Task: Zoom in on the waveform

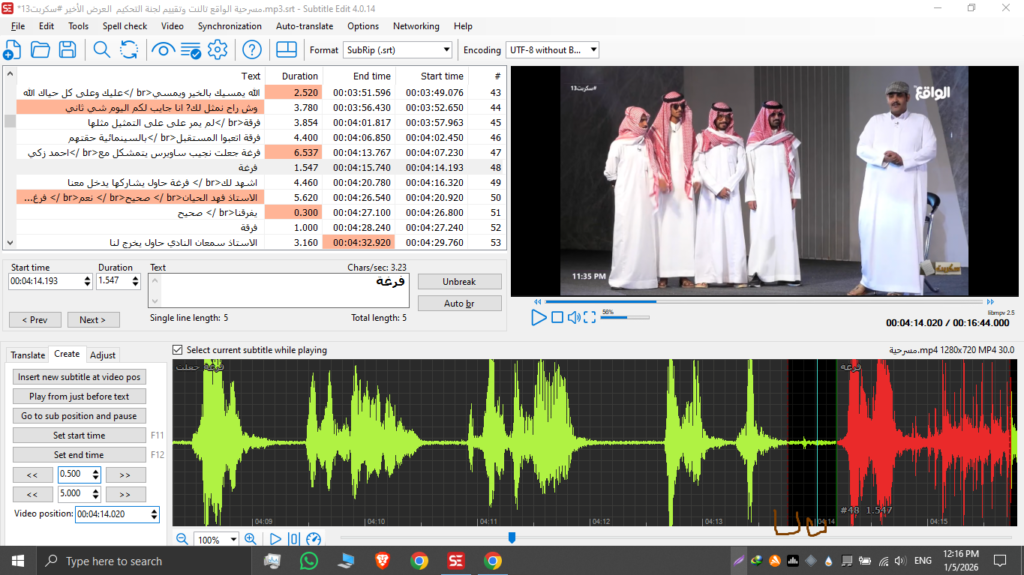Action: pyautogui.click(x=250, y=539)
